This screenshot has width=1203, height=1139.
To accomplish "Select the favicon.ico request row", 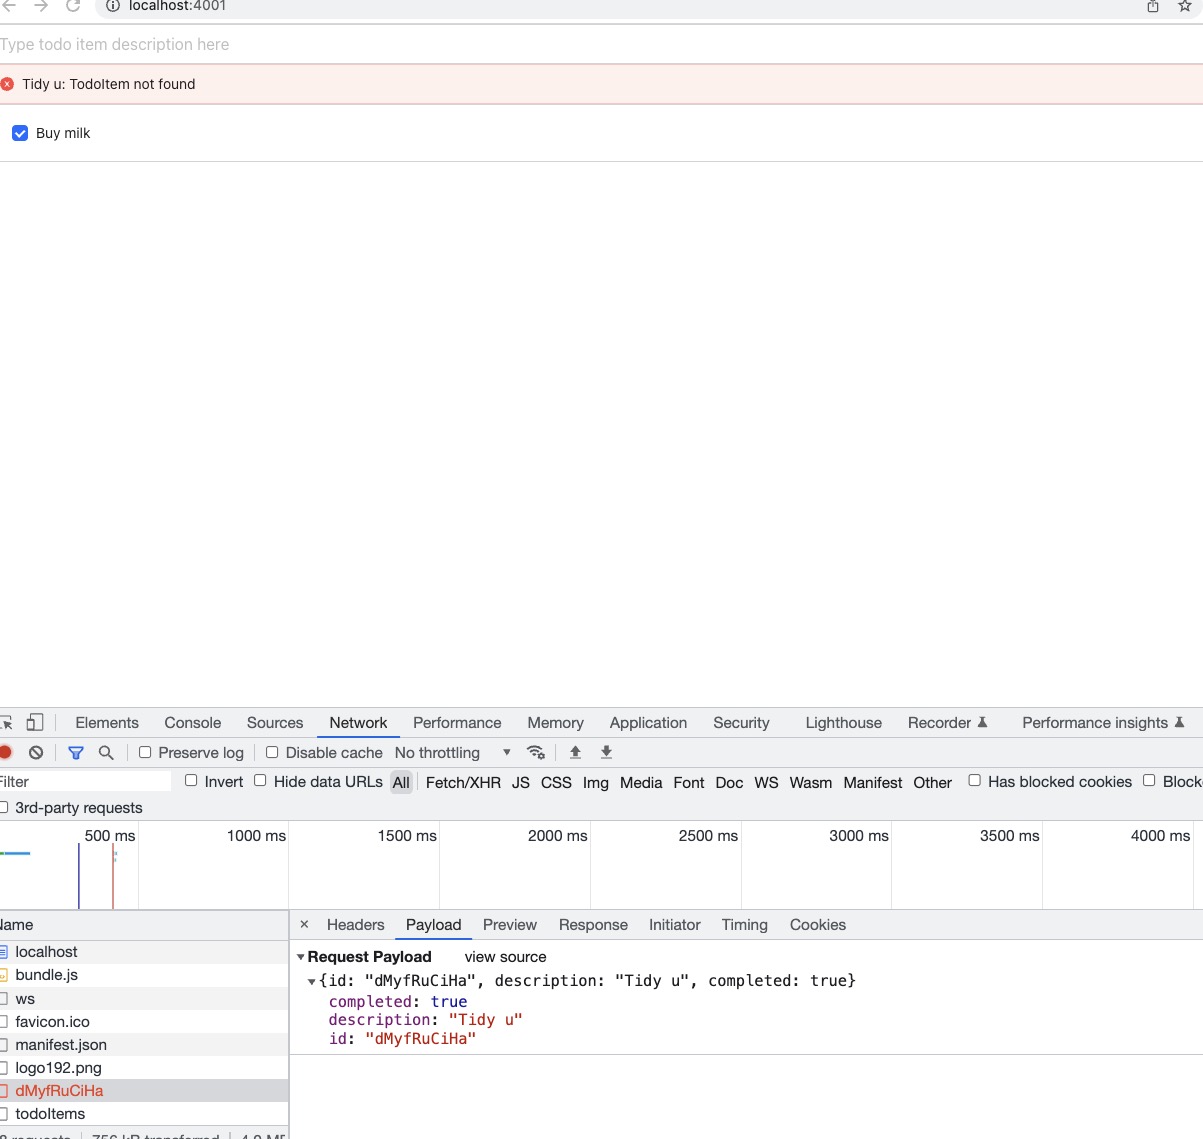I will pyautogui.click(x=144, y=1022).
